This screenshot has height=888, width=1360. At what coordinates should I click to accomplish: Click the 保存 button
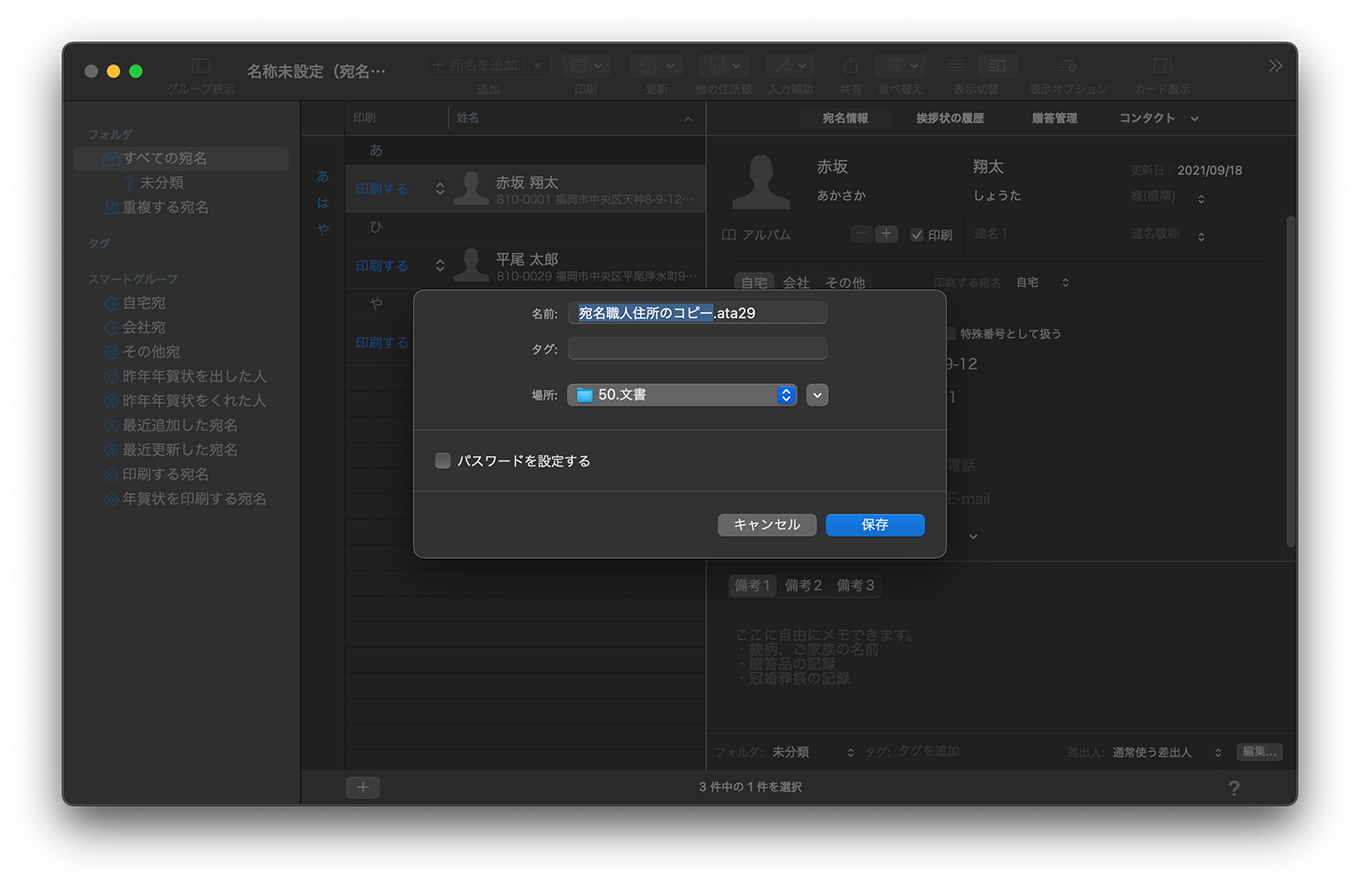click(875, 525)
